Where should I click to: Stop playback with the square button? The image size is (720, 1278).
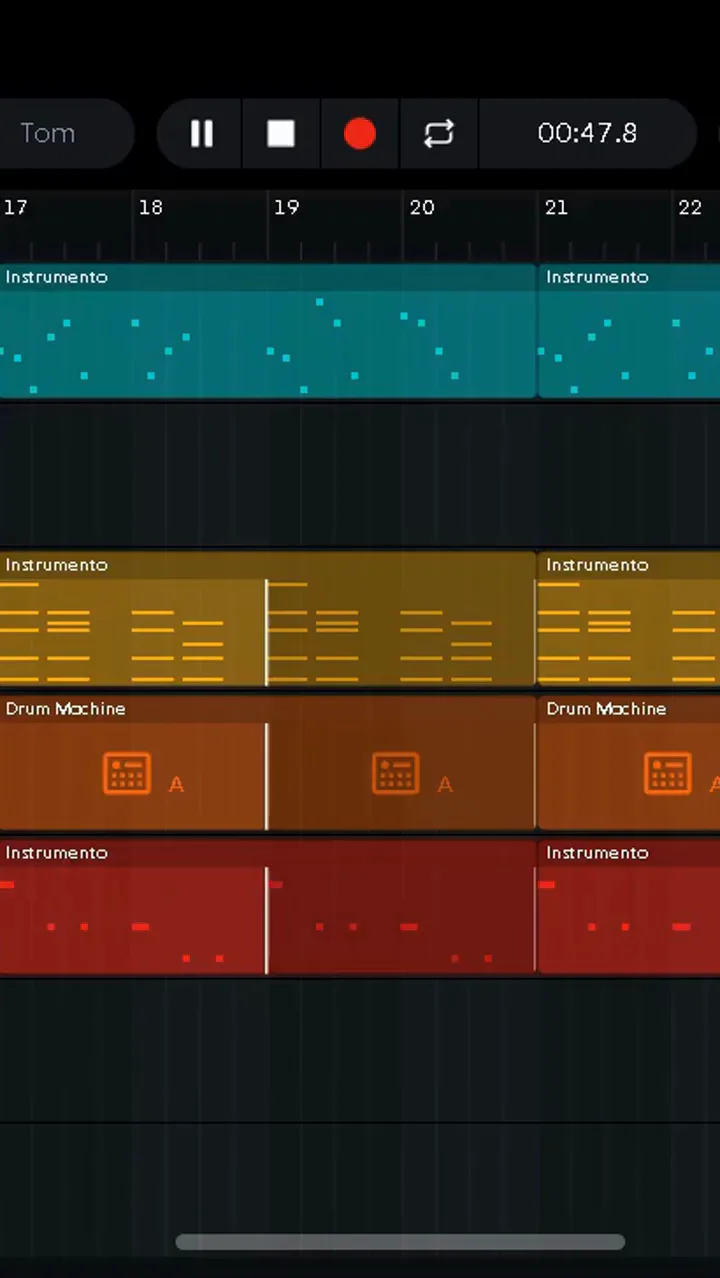click(281, 133)
